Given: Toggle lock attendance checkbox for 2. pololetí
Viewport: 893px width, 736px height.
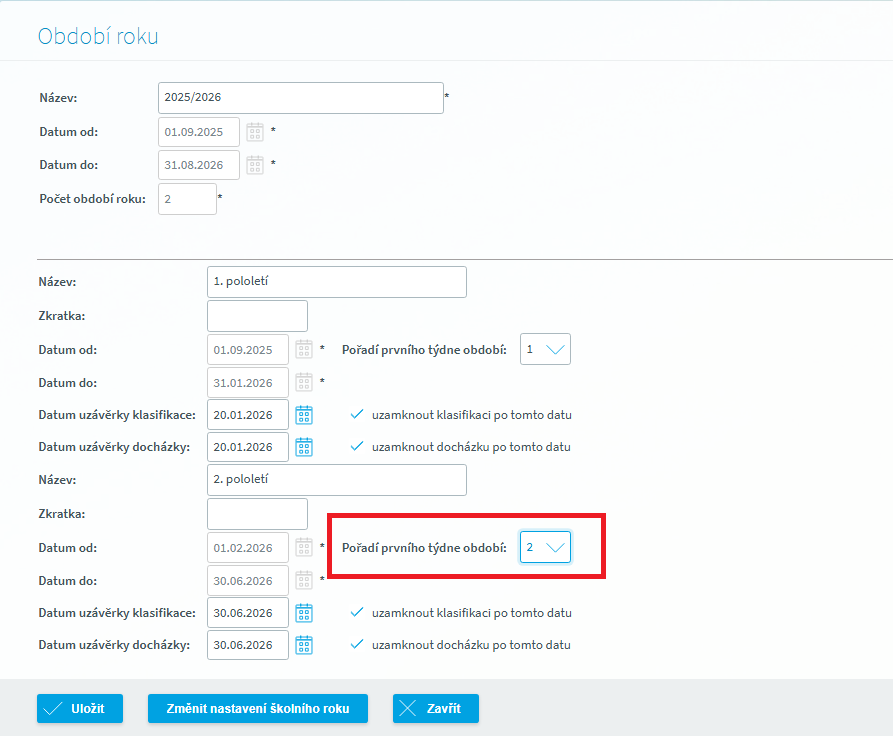Looking at the screenshot, I should pyautogui.click(x=357, y=645).
